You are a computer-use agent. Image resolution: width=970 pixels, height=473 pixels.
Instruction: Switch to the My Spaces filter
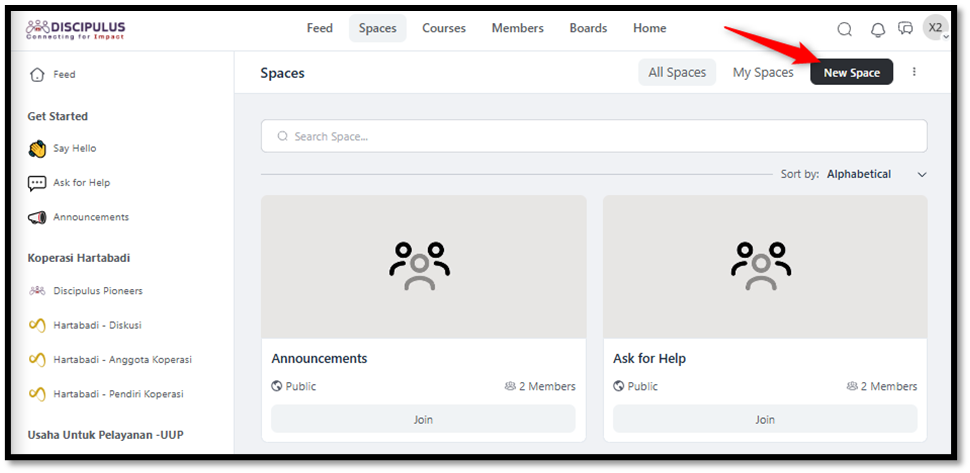click(x=762, y=72)
